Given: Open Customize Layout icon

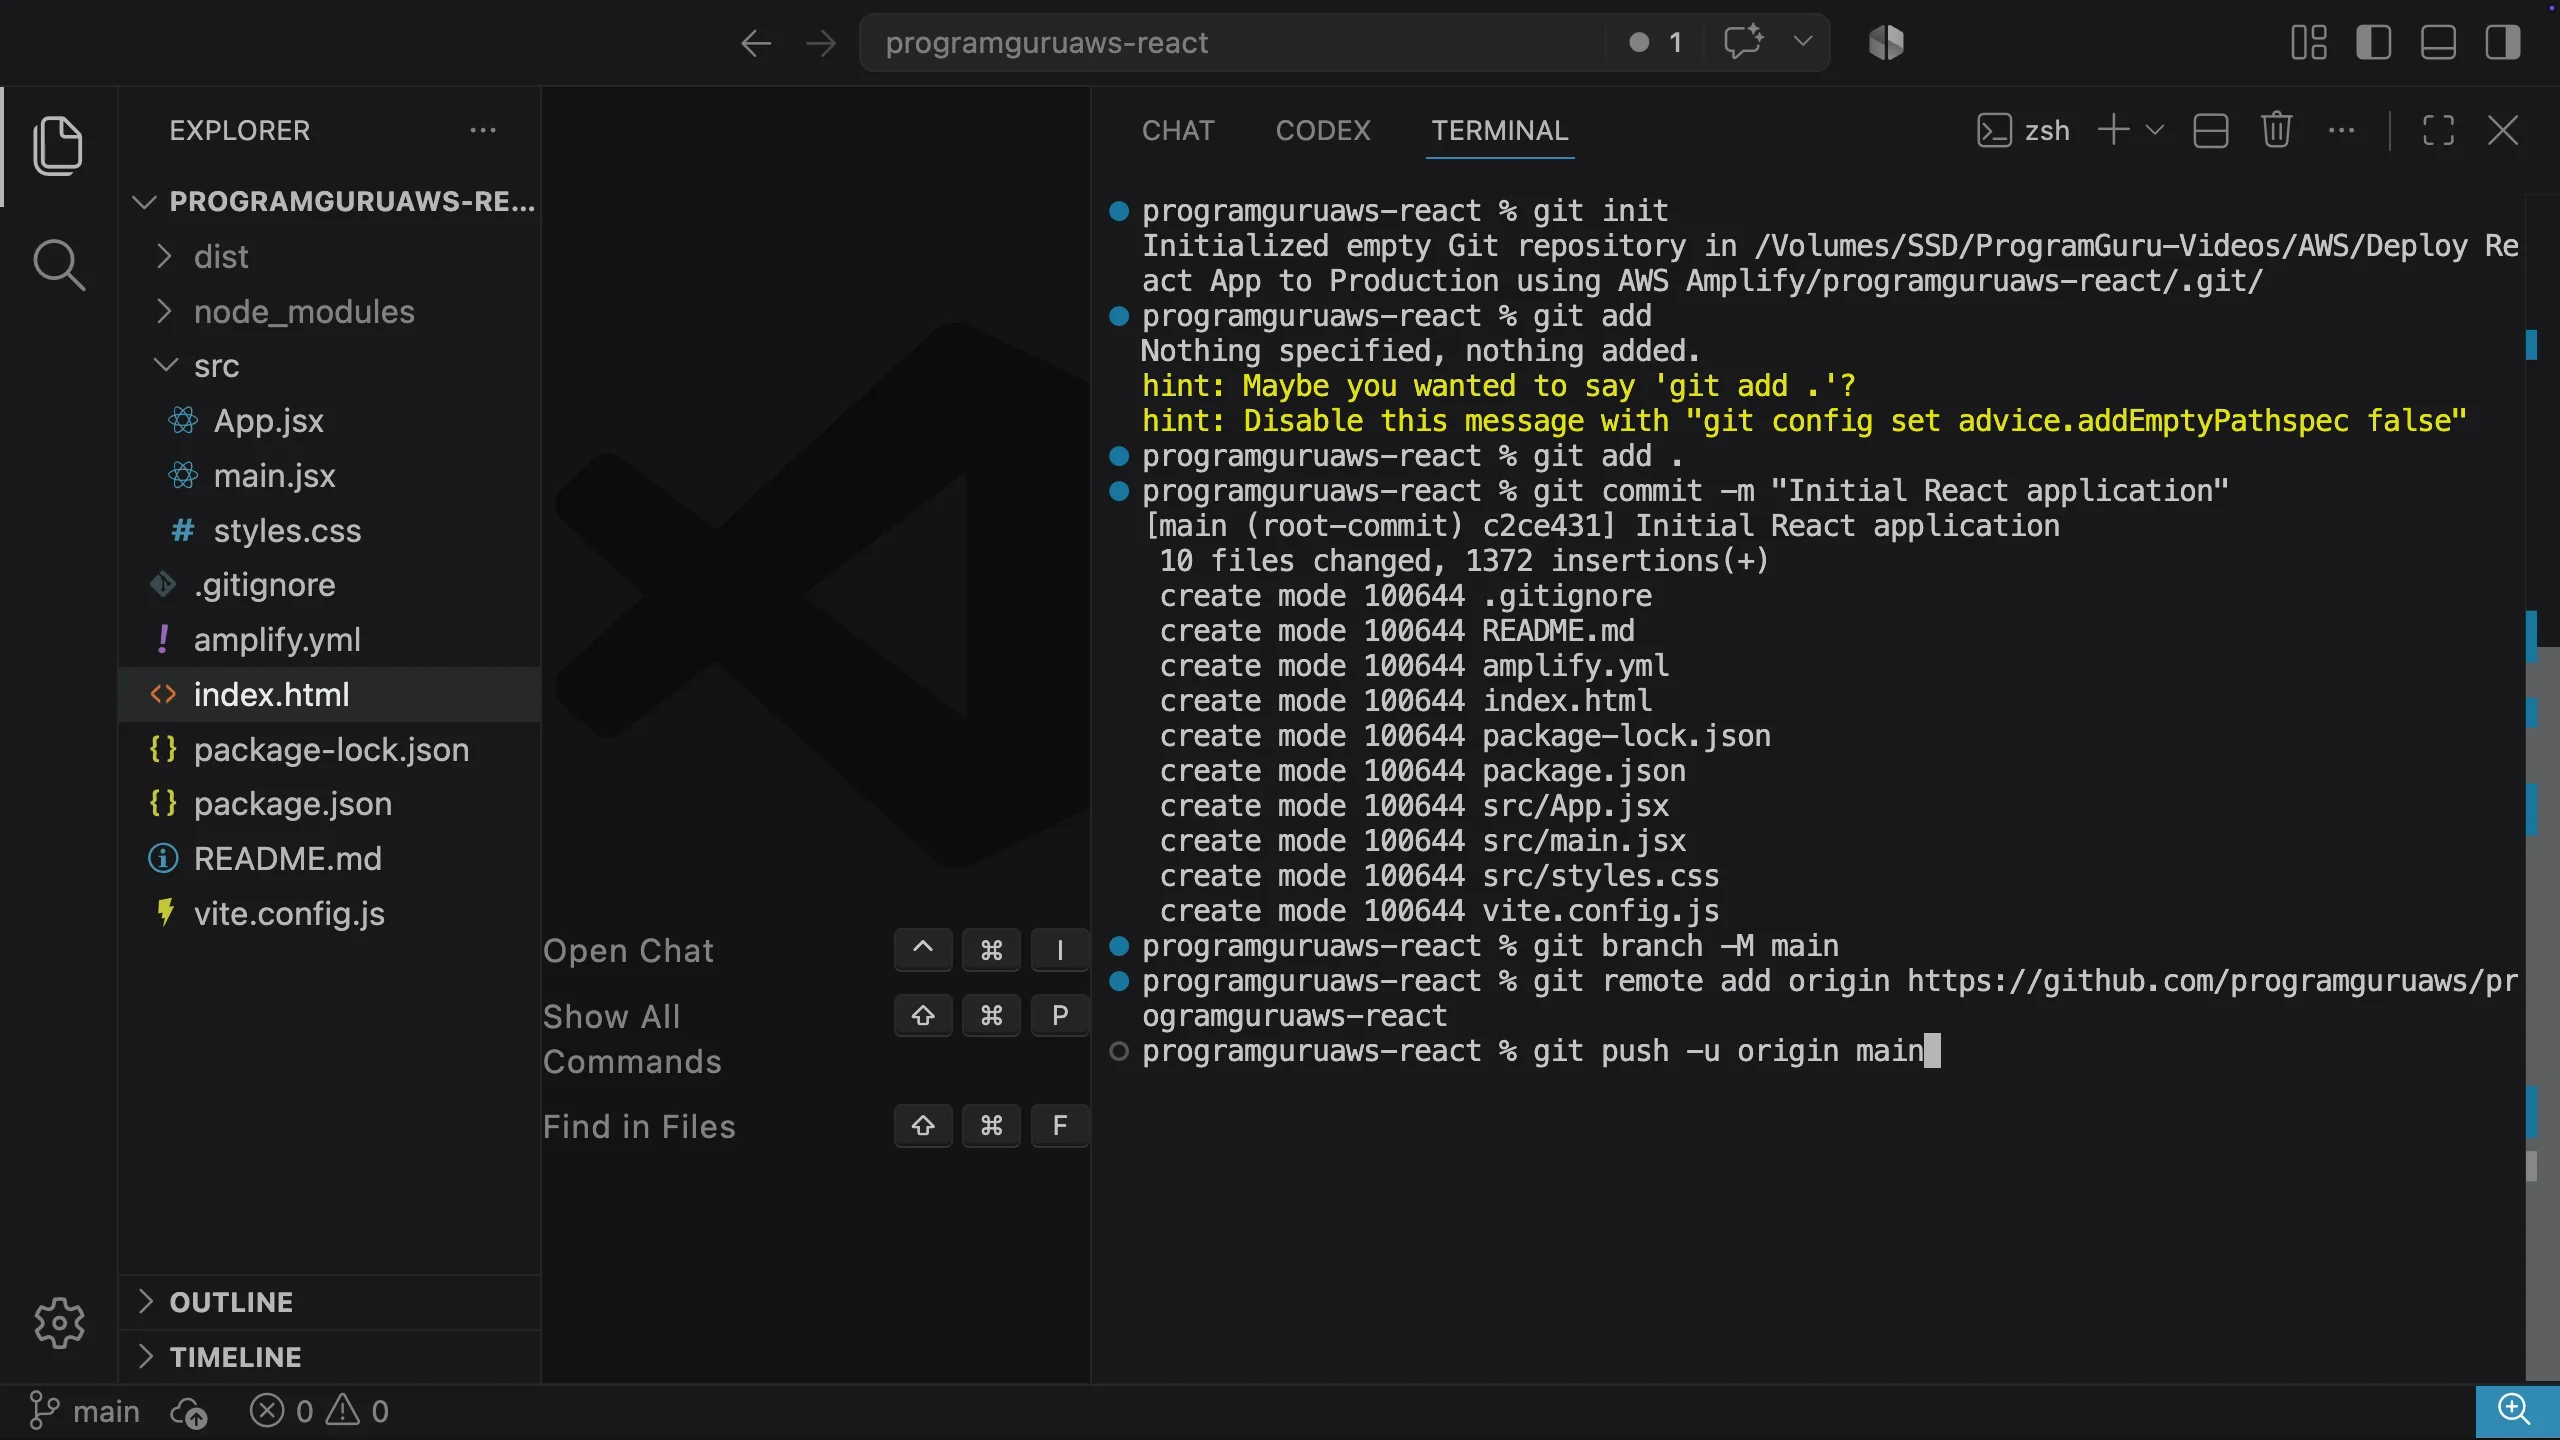Looking at the screenshot, I should pos(2308,43).
